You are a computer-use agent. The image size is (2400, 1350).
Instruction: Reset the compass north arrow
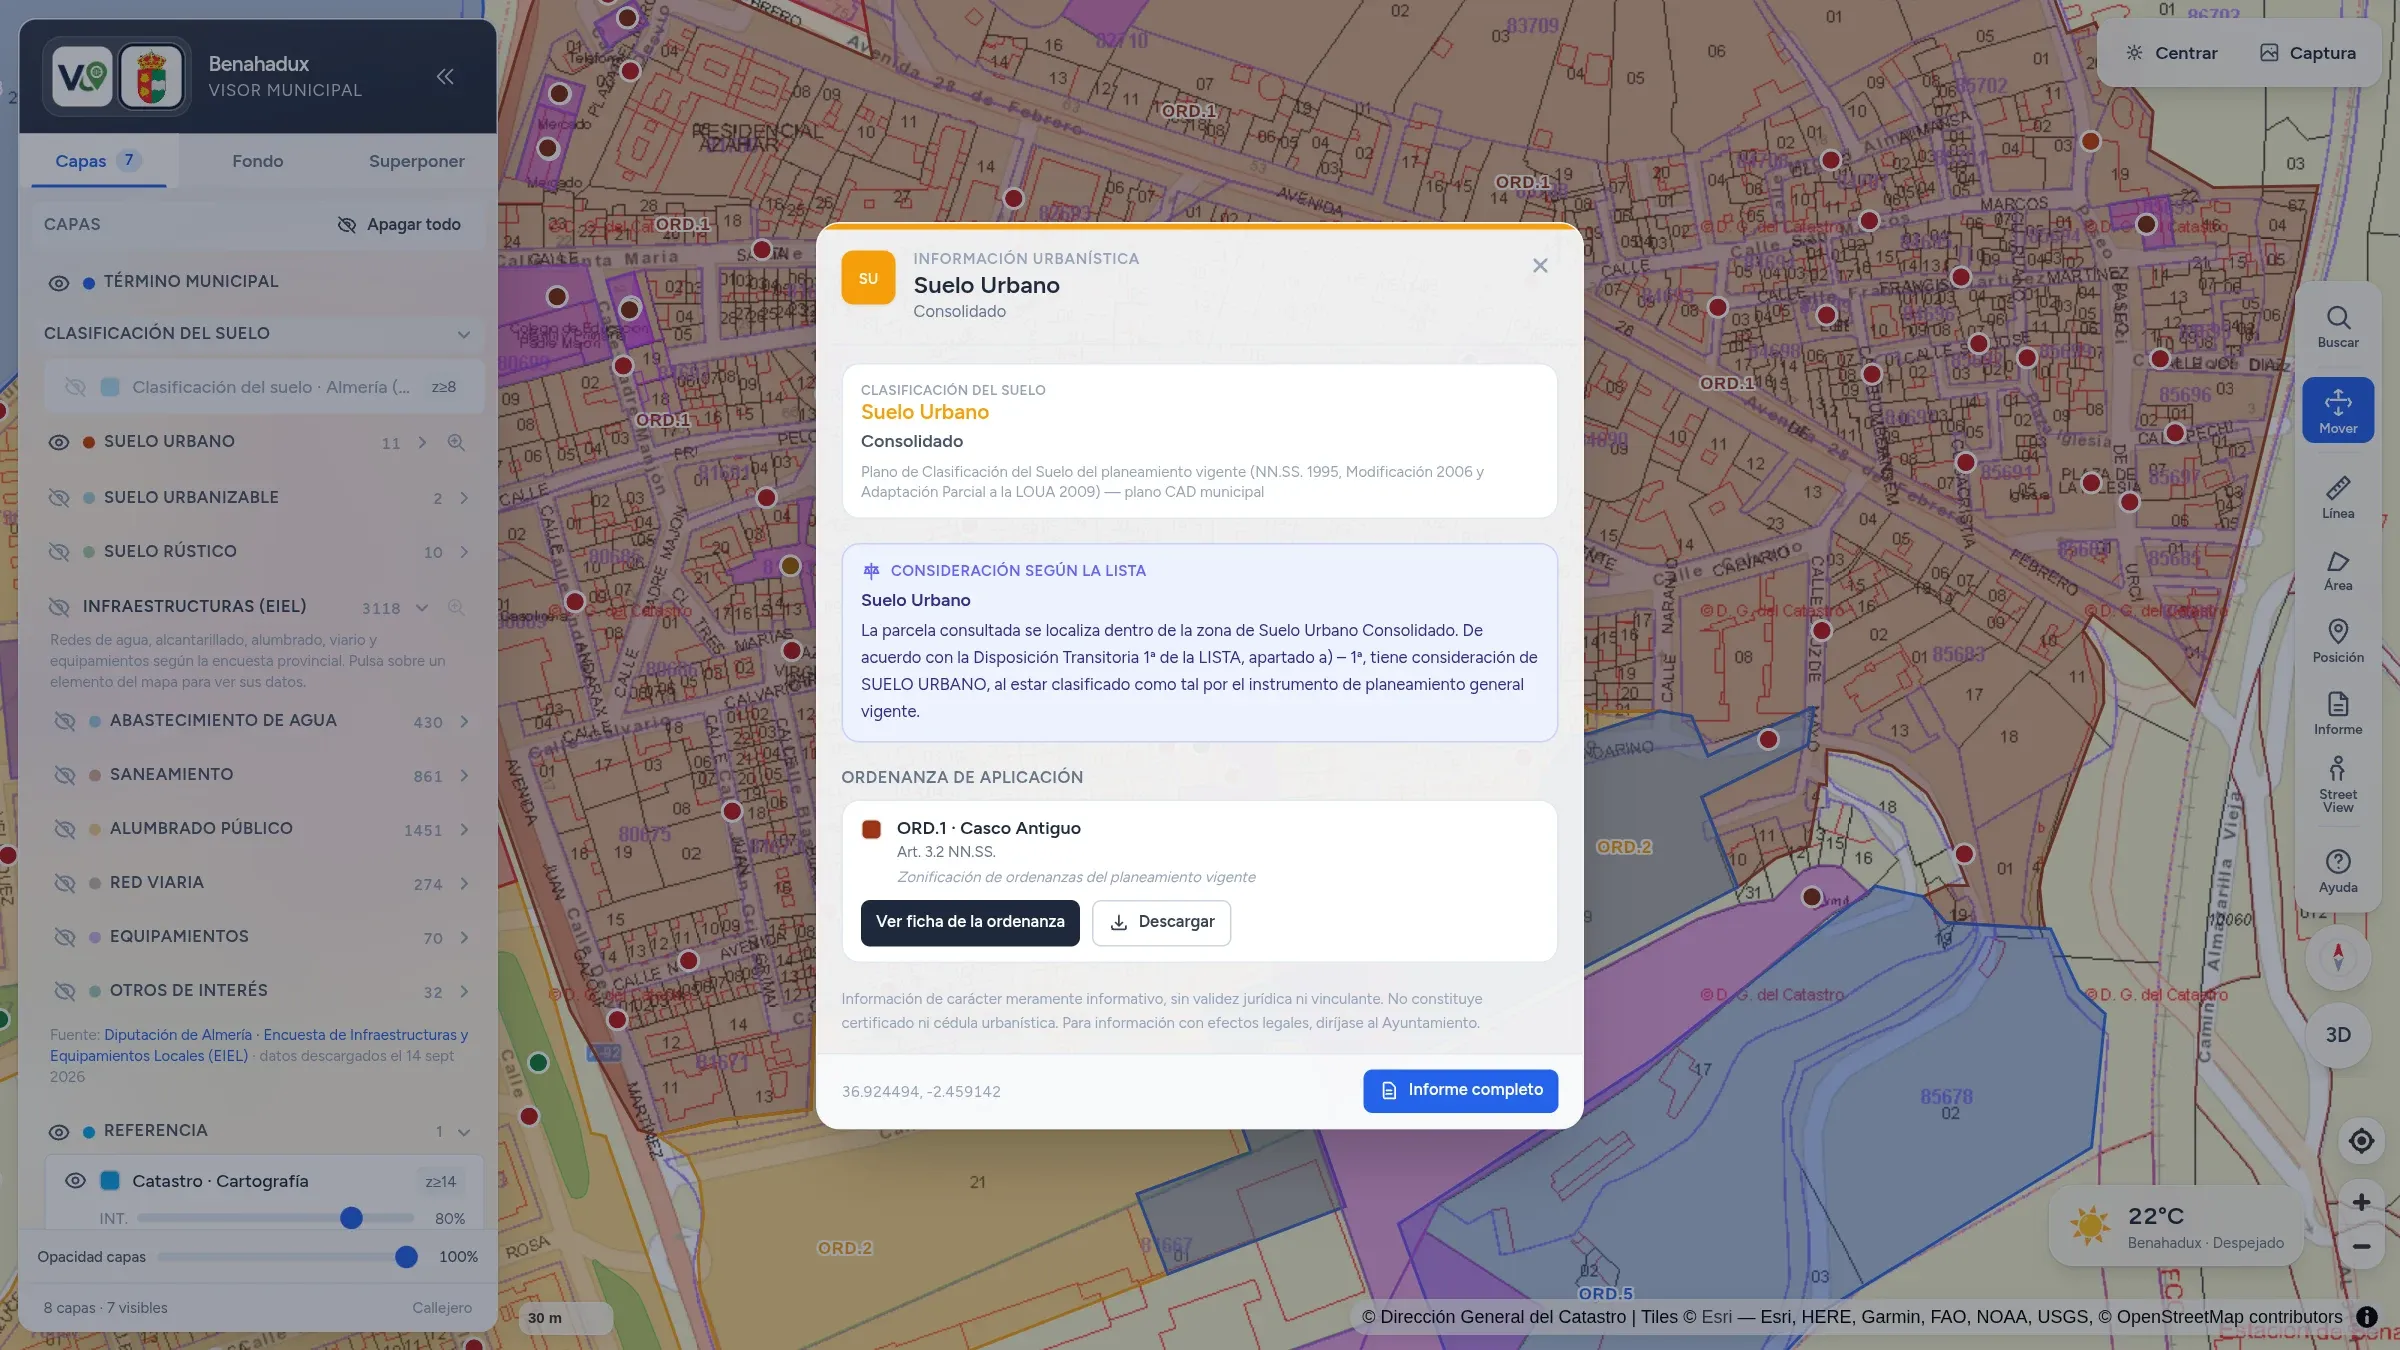tap(2338, 957)
